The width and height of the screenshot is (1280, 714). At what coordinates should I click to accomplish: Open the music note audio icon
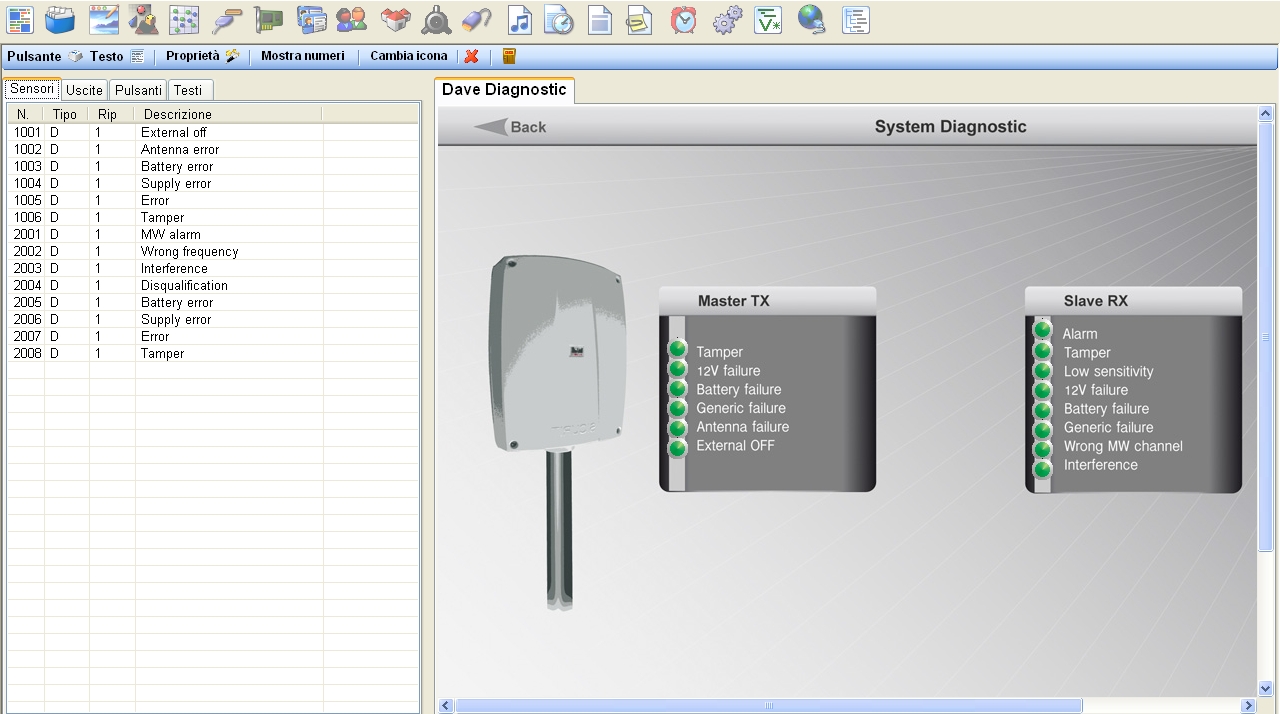pyautogui.click(x=519, y=20)
